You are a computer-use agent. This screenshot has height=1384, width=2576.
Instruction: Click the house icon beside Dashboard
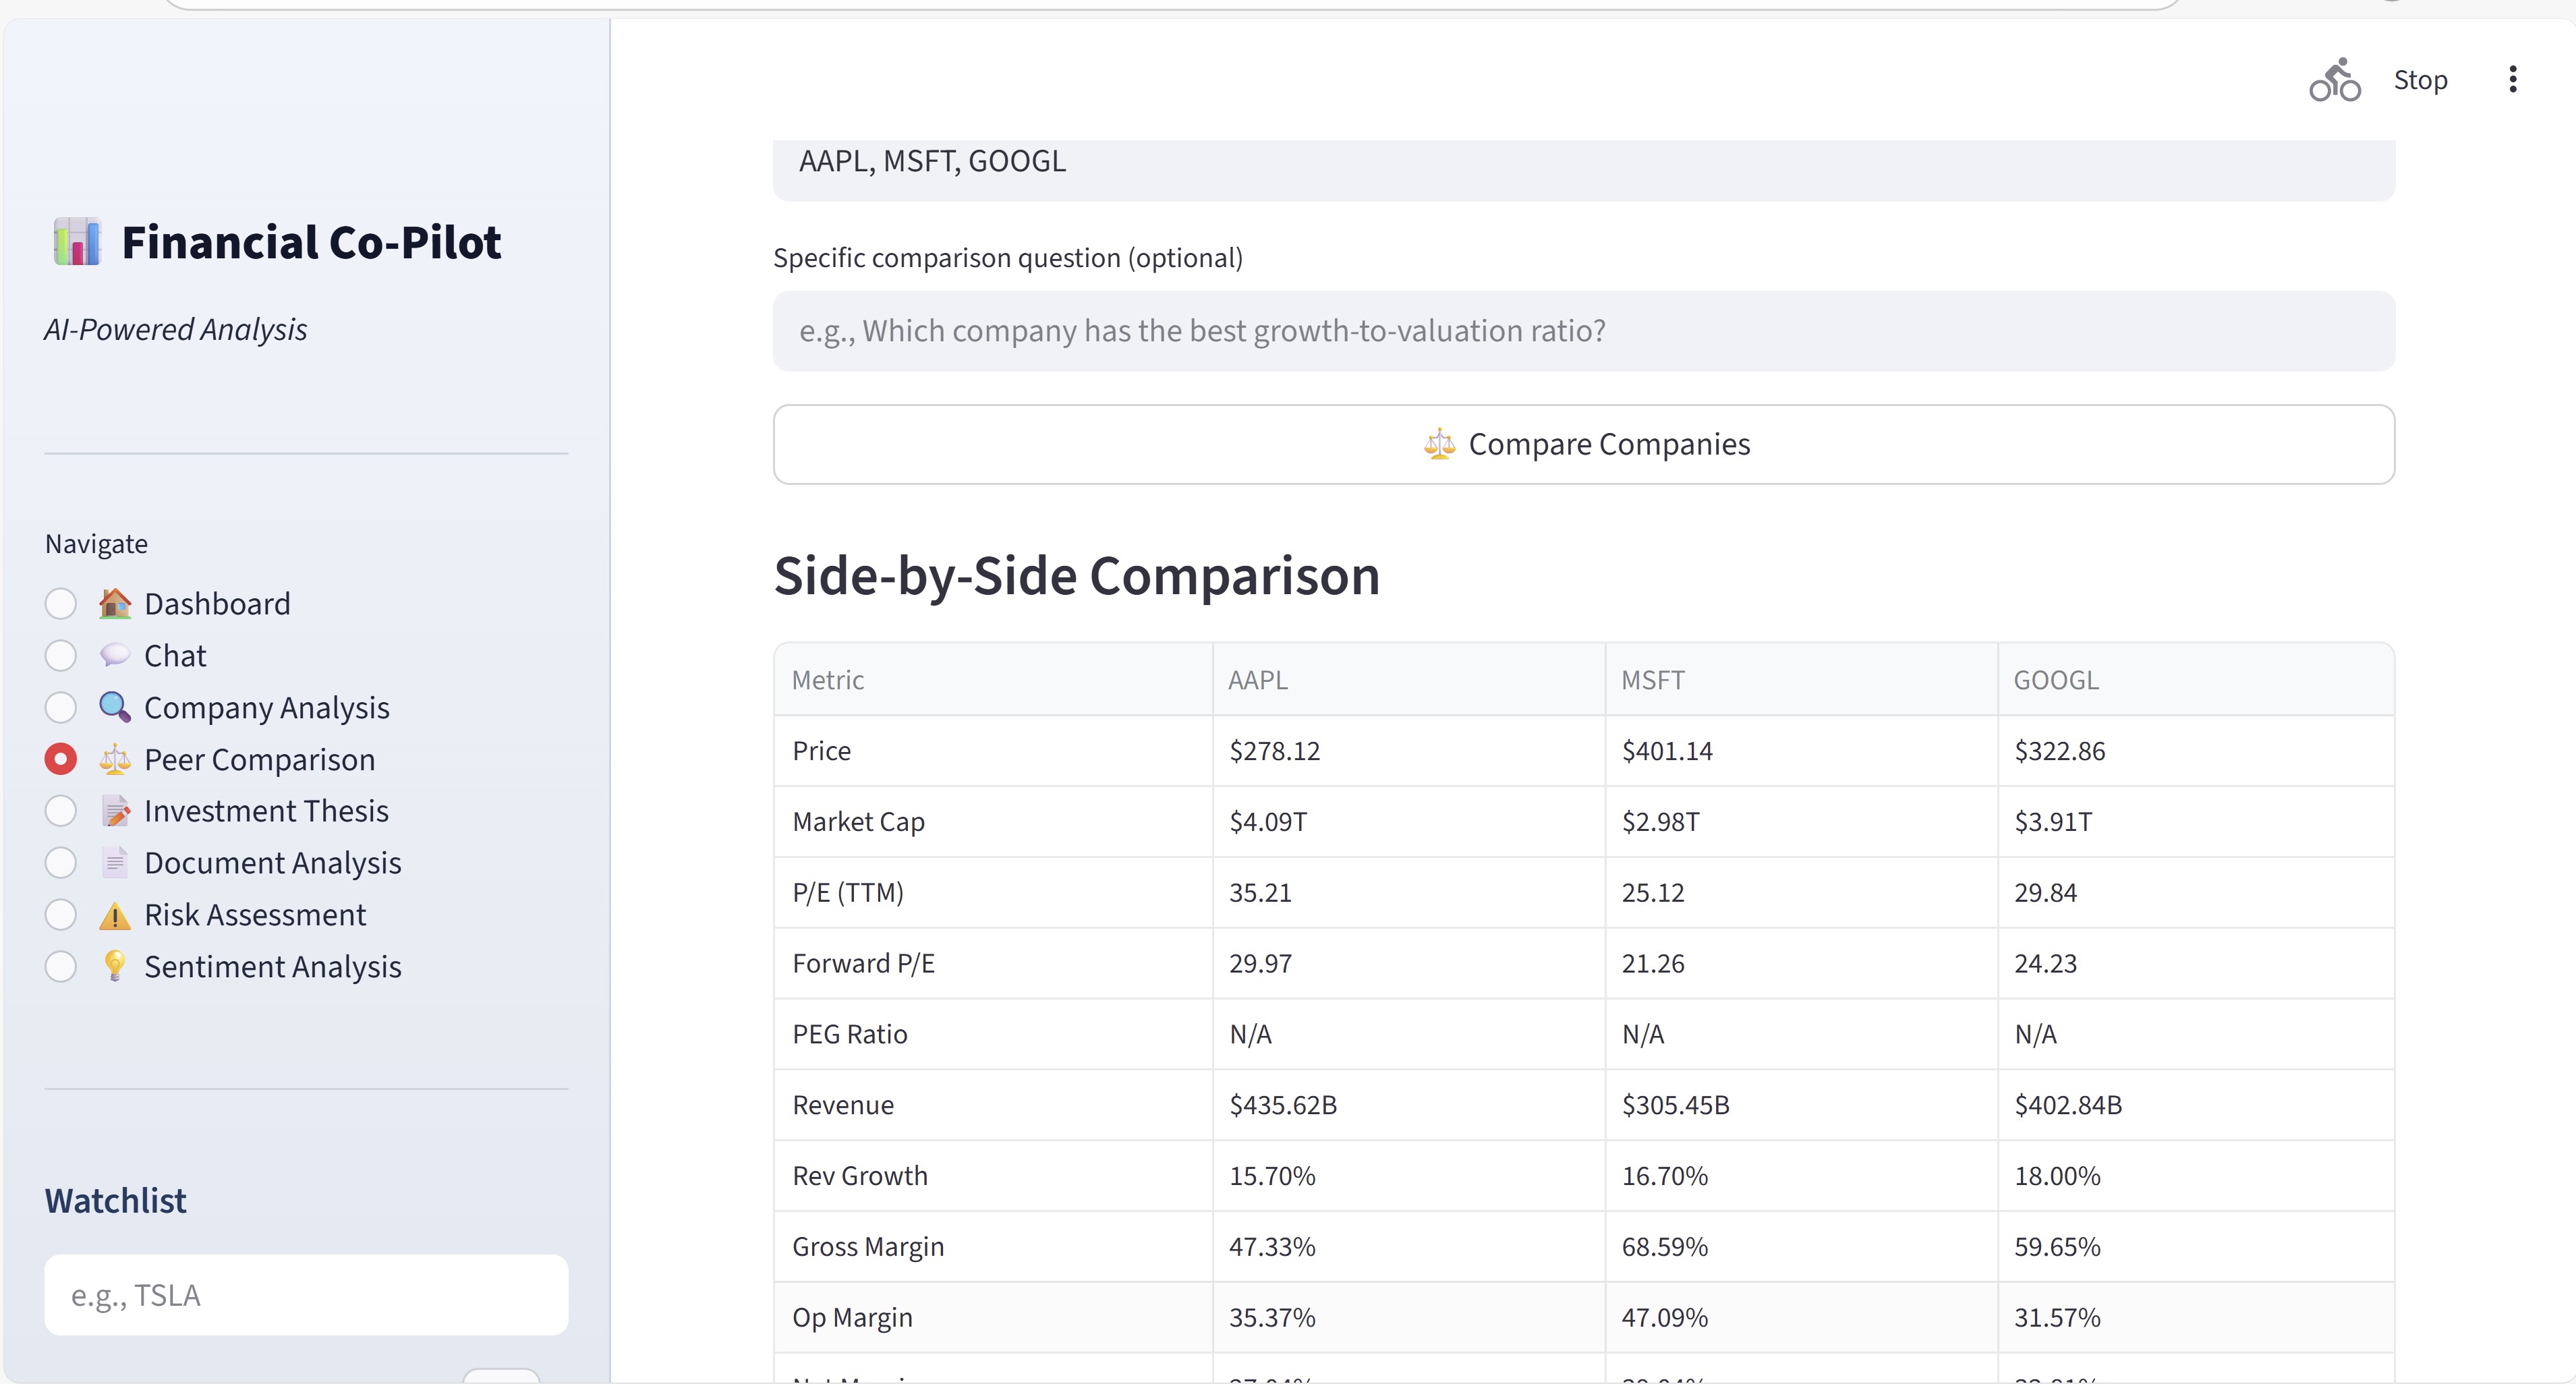tap(115, 604)
